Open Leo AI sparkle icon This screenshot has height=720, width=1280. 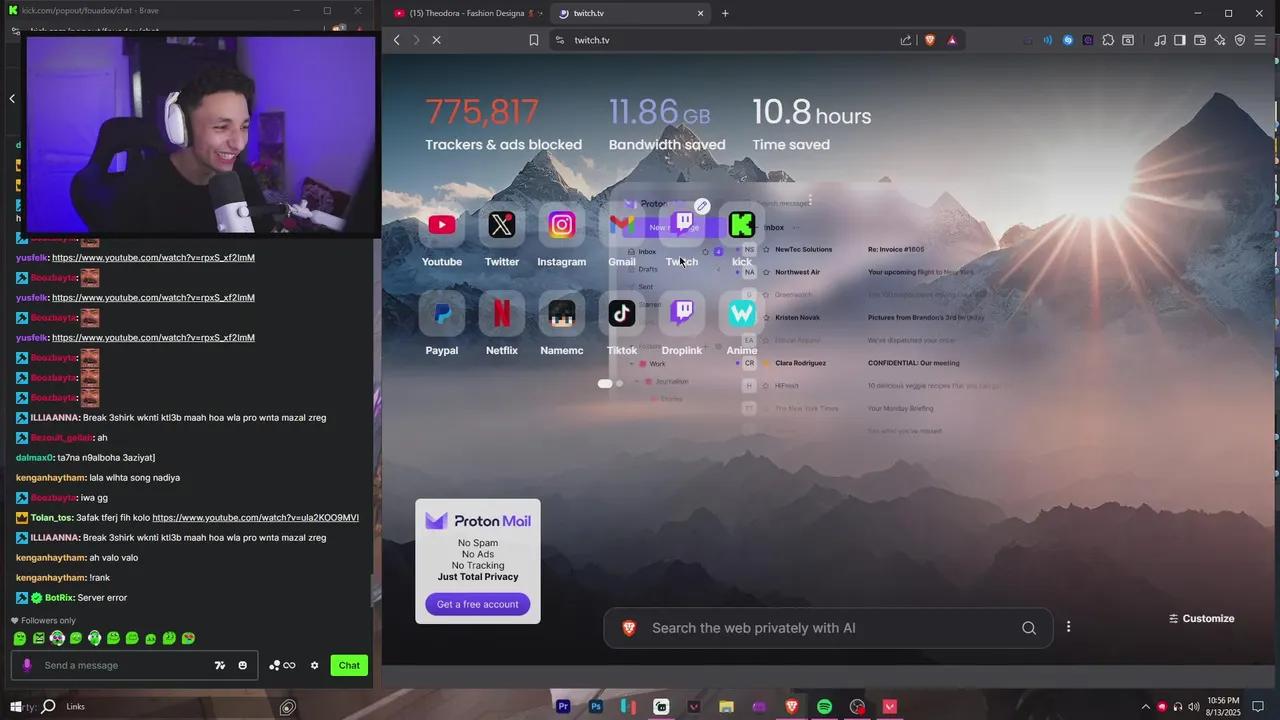coord(1220,40)
